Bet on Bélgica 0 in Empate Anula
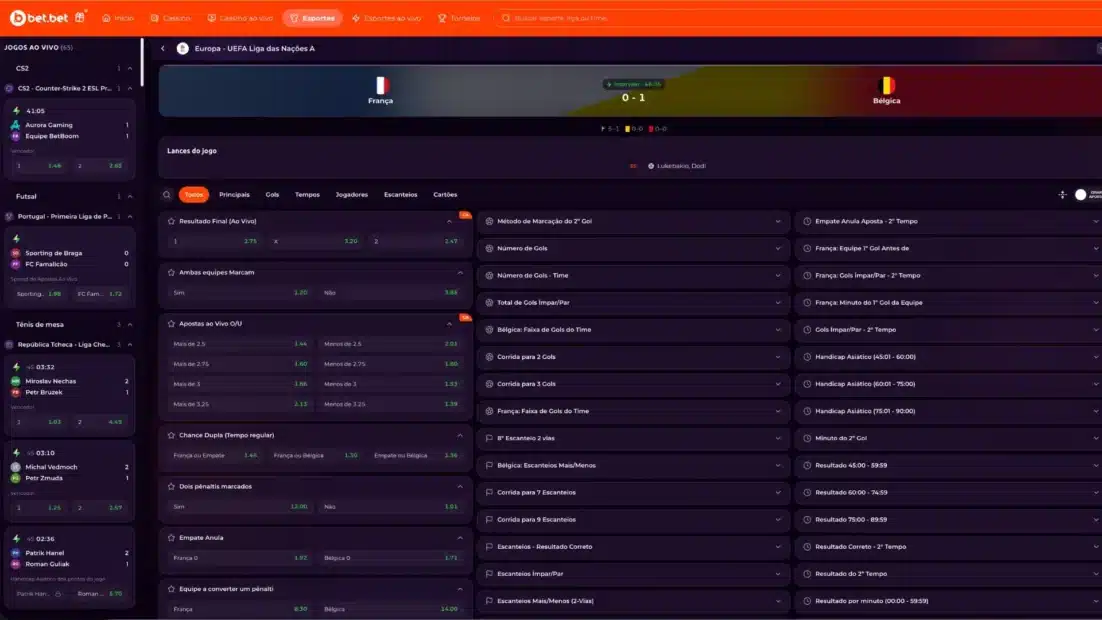1102x620 pixels. [391, 558]
